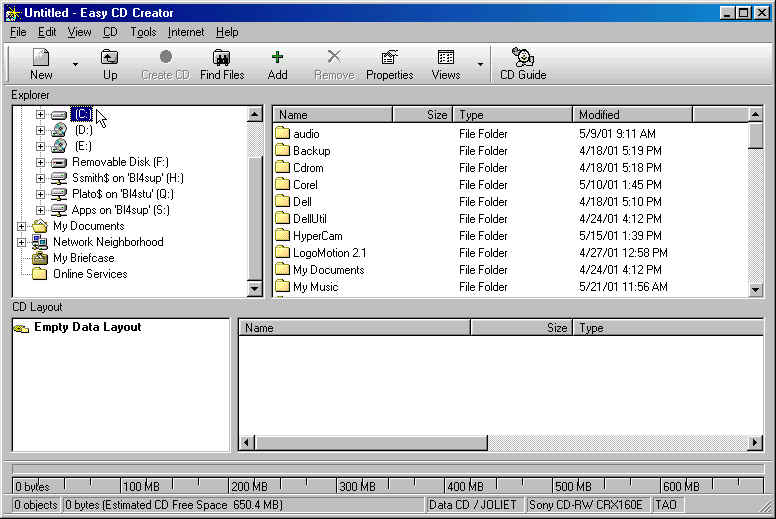Expand Ssmith$ on 'Bl4sup' (H:) node
This screenshot has height=519, width=776.
41,178
